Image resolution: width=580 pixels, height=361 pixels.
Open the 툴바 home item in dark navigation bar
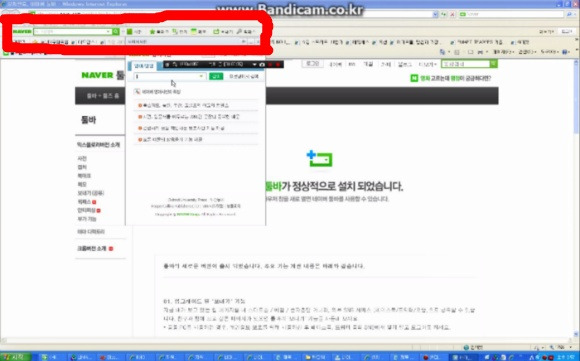pyautogui.click(x=103, y=96)
